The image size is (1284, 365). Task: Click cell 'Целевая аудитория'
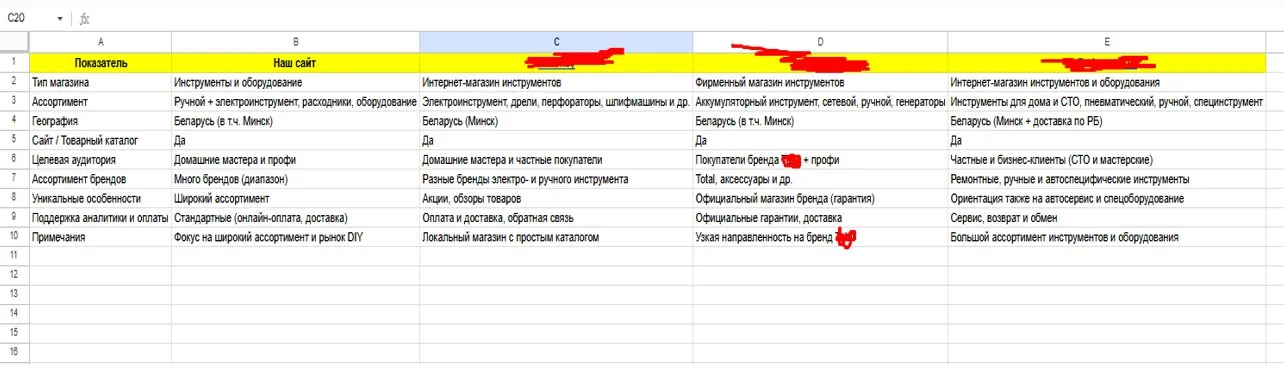pyautogui.click(x=100, y=160)
